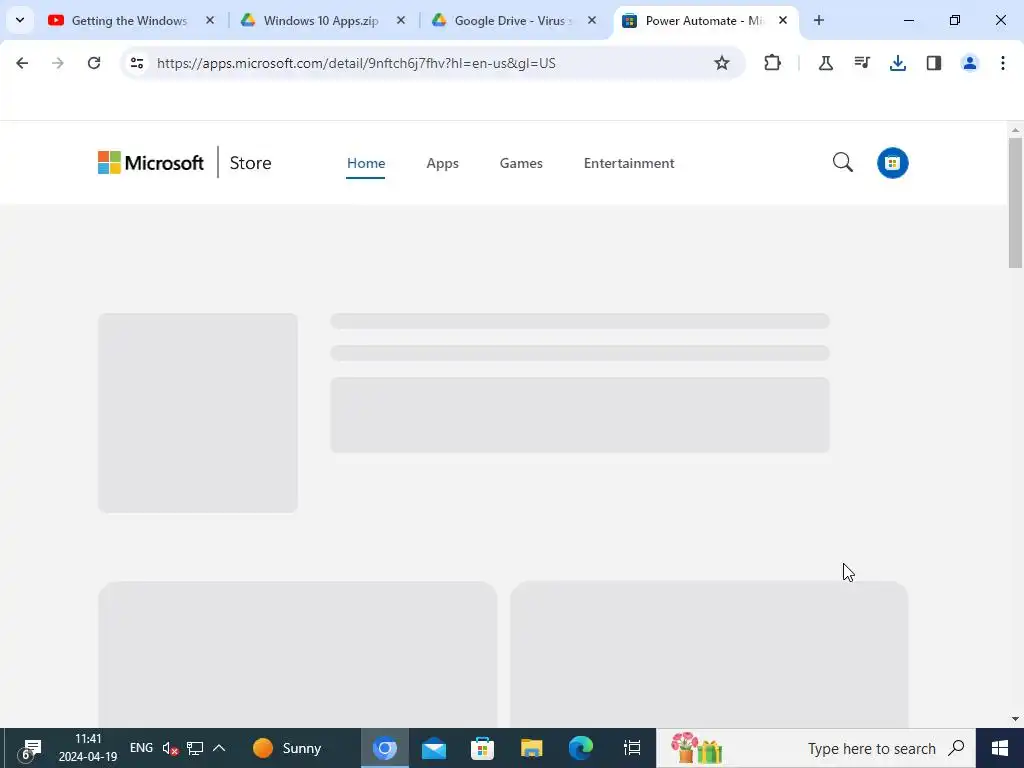Click the page vertical scrollbar thumb
The width and height of the screenshot is (1024, 768).
[x=1015, y=202]
